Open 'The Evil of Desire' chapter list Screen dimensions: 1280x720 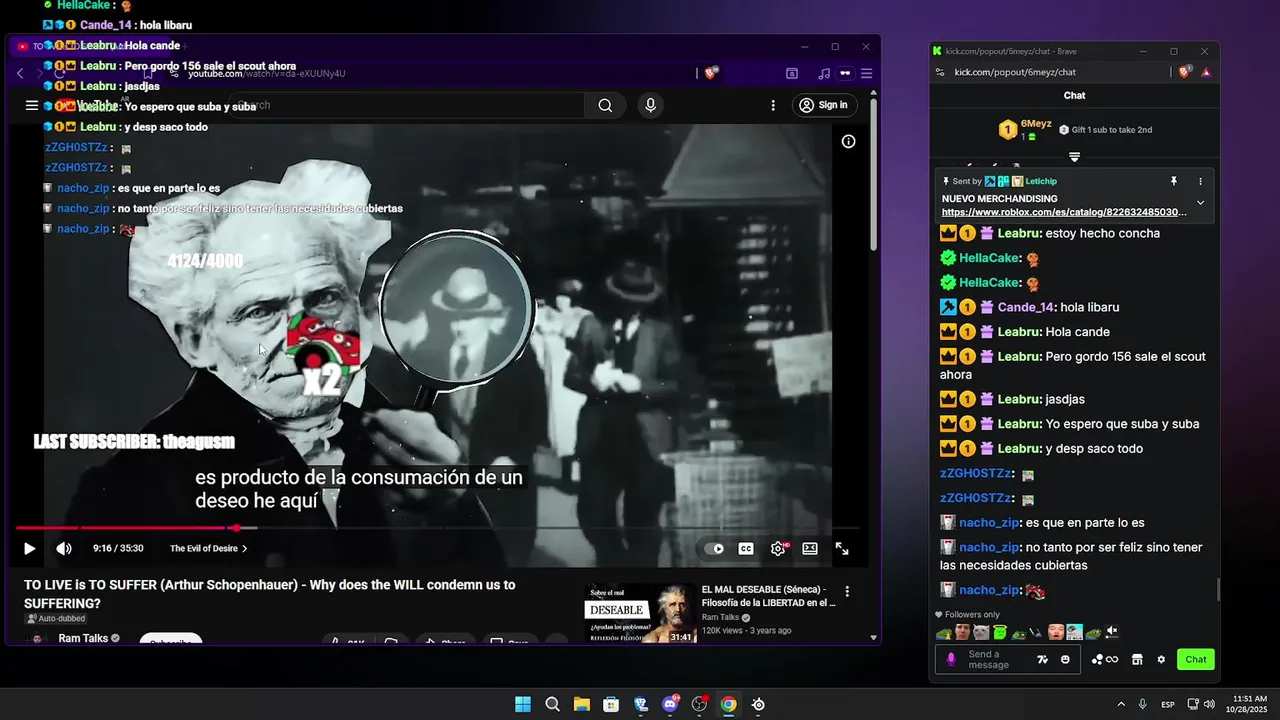click(208, 548)
